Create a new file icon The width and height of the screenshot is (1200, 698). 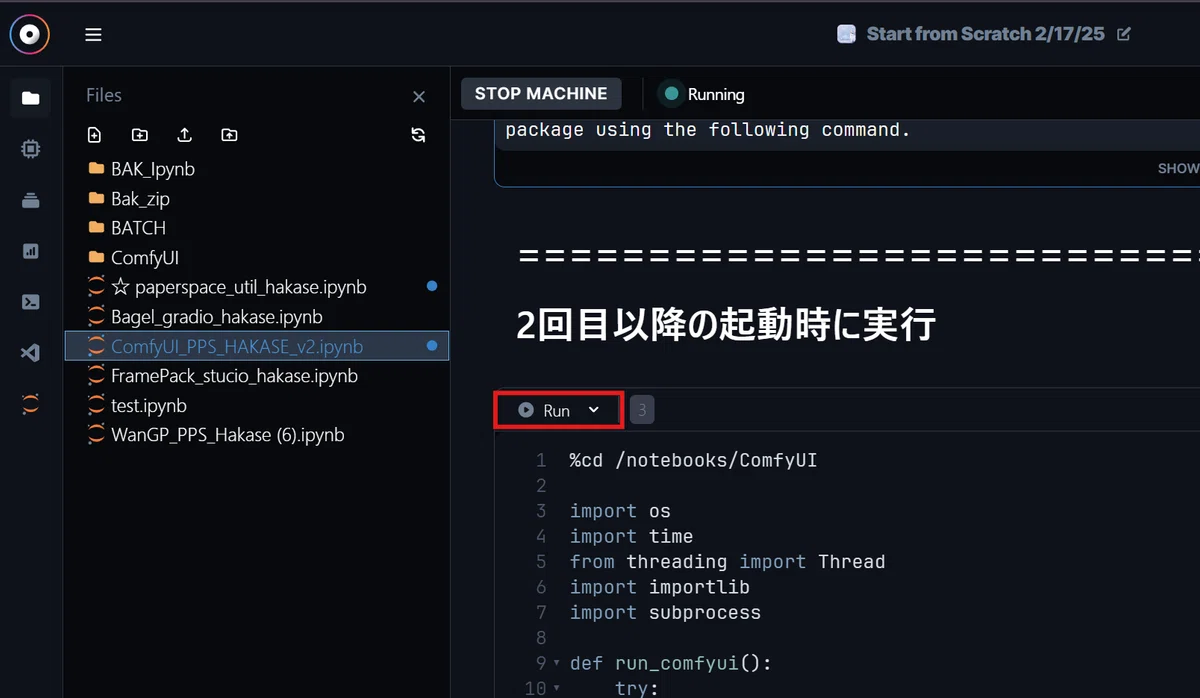[x=95, y=135]
